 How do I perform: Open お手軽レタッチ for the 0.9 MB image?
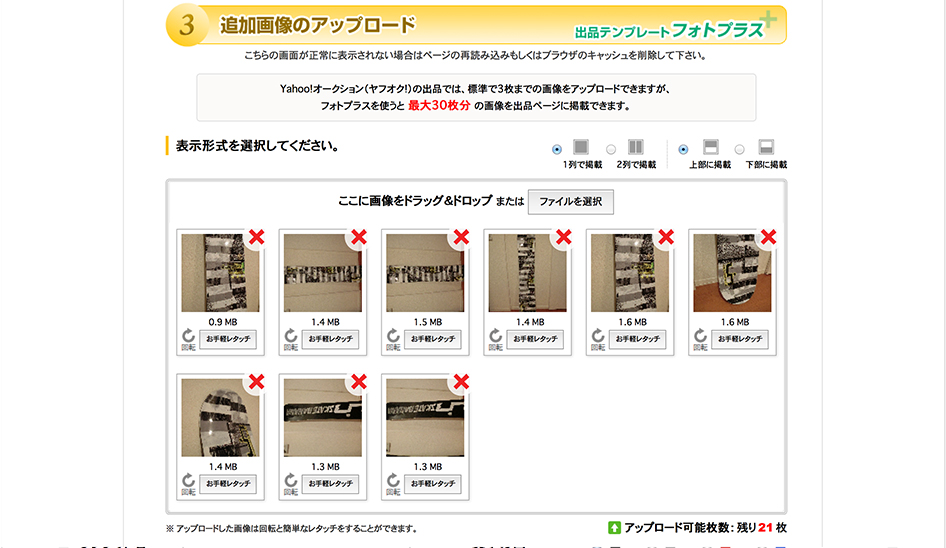(x=228, y=339)
